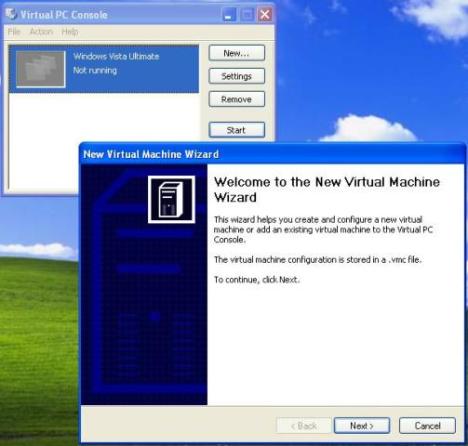Select the Windows Vista Ultimate thumbnail
The height and width of the screenshot is (446, 468).
point(41,69)
